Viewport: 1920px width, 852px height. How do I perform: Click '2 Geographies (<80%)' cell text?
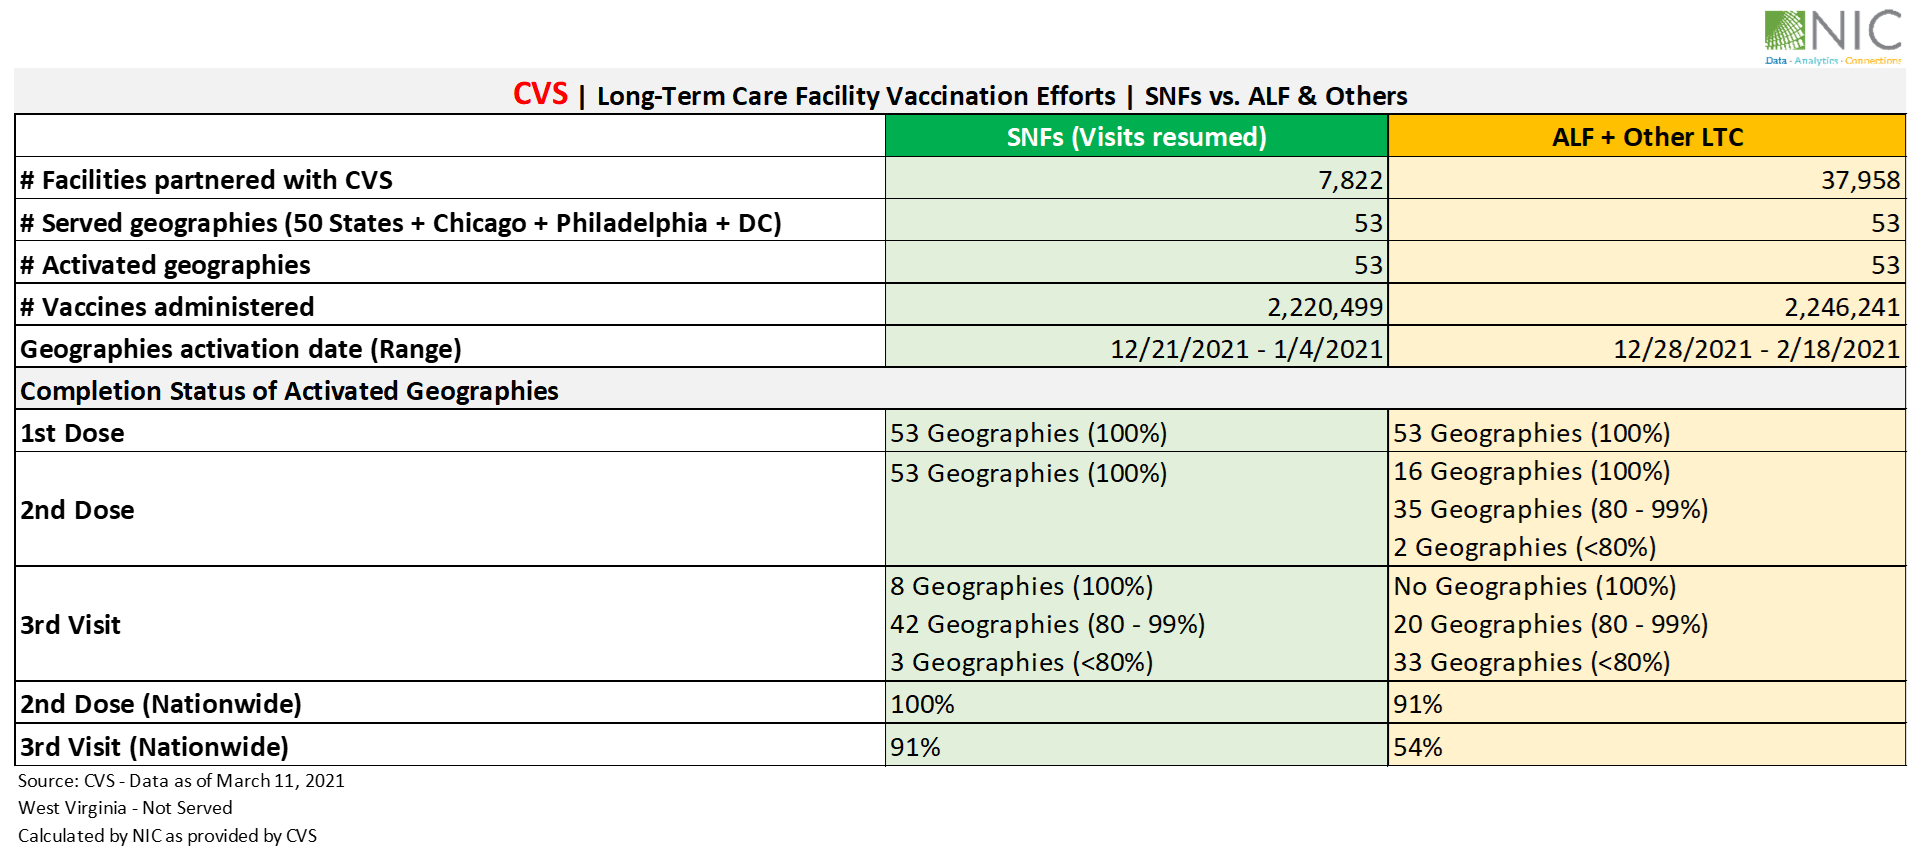pyautogui.click(x=1524, y=547)
